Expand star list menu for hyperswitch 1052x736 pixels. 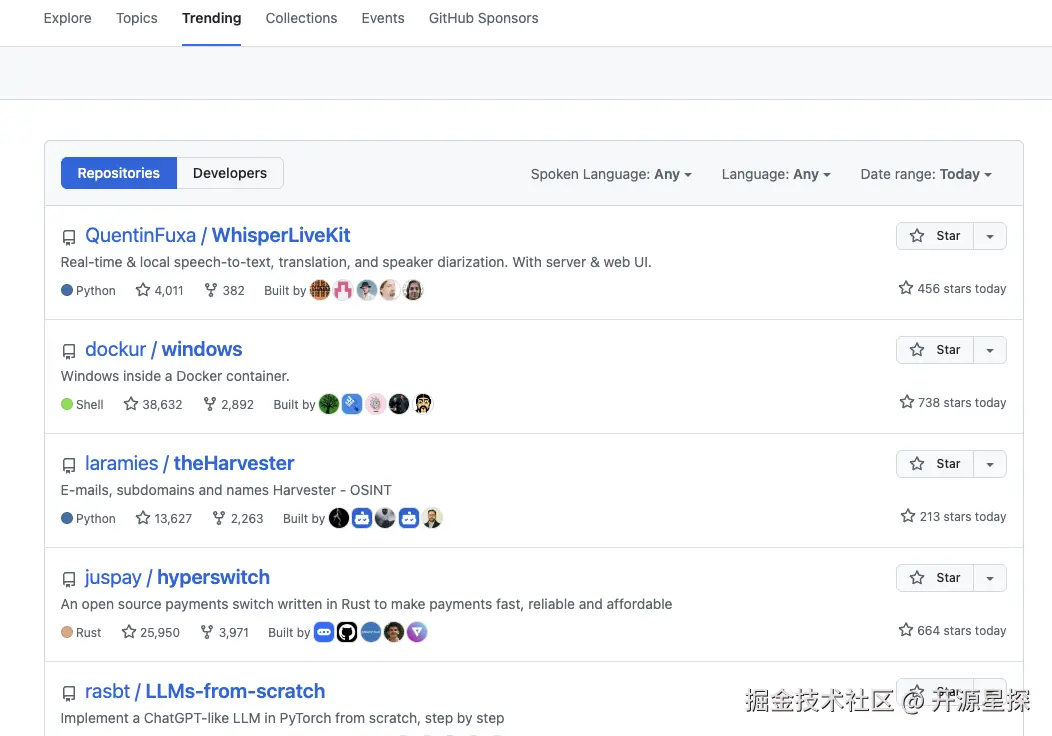(x=990, y=578)
